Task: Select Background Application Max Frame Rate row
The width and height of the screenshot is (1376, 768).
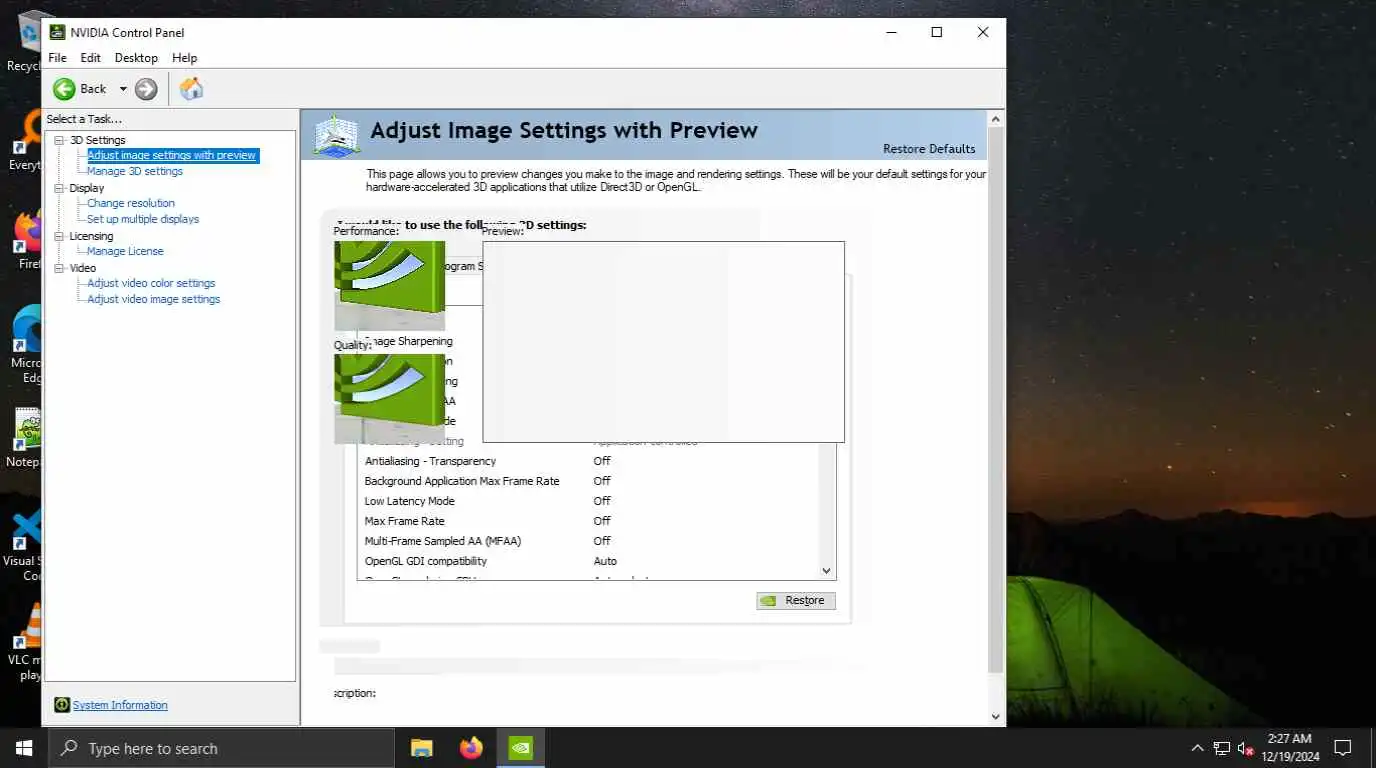Action: pos(588,481)
